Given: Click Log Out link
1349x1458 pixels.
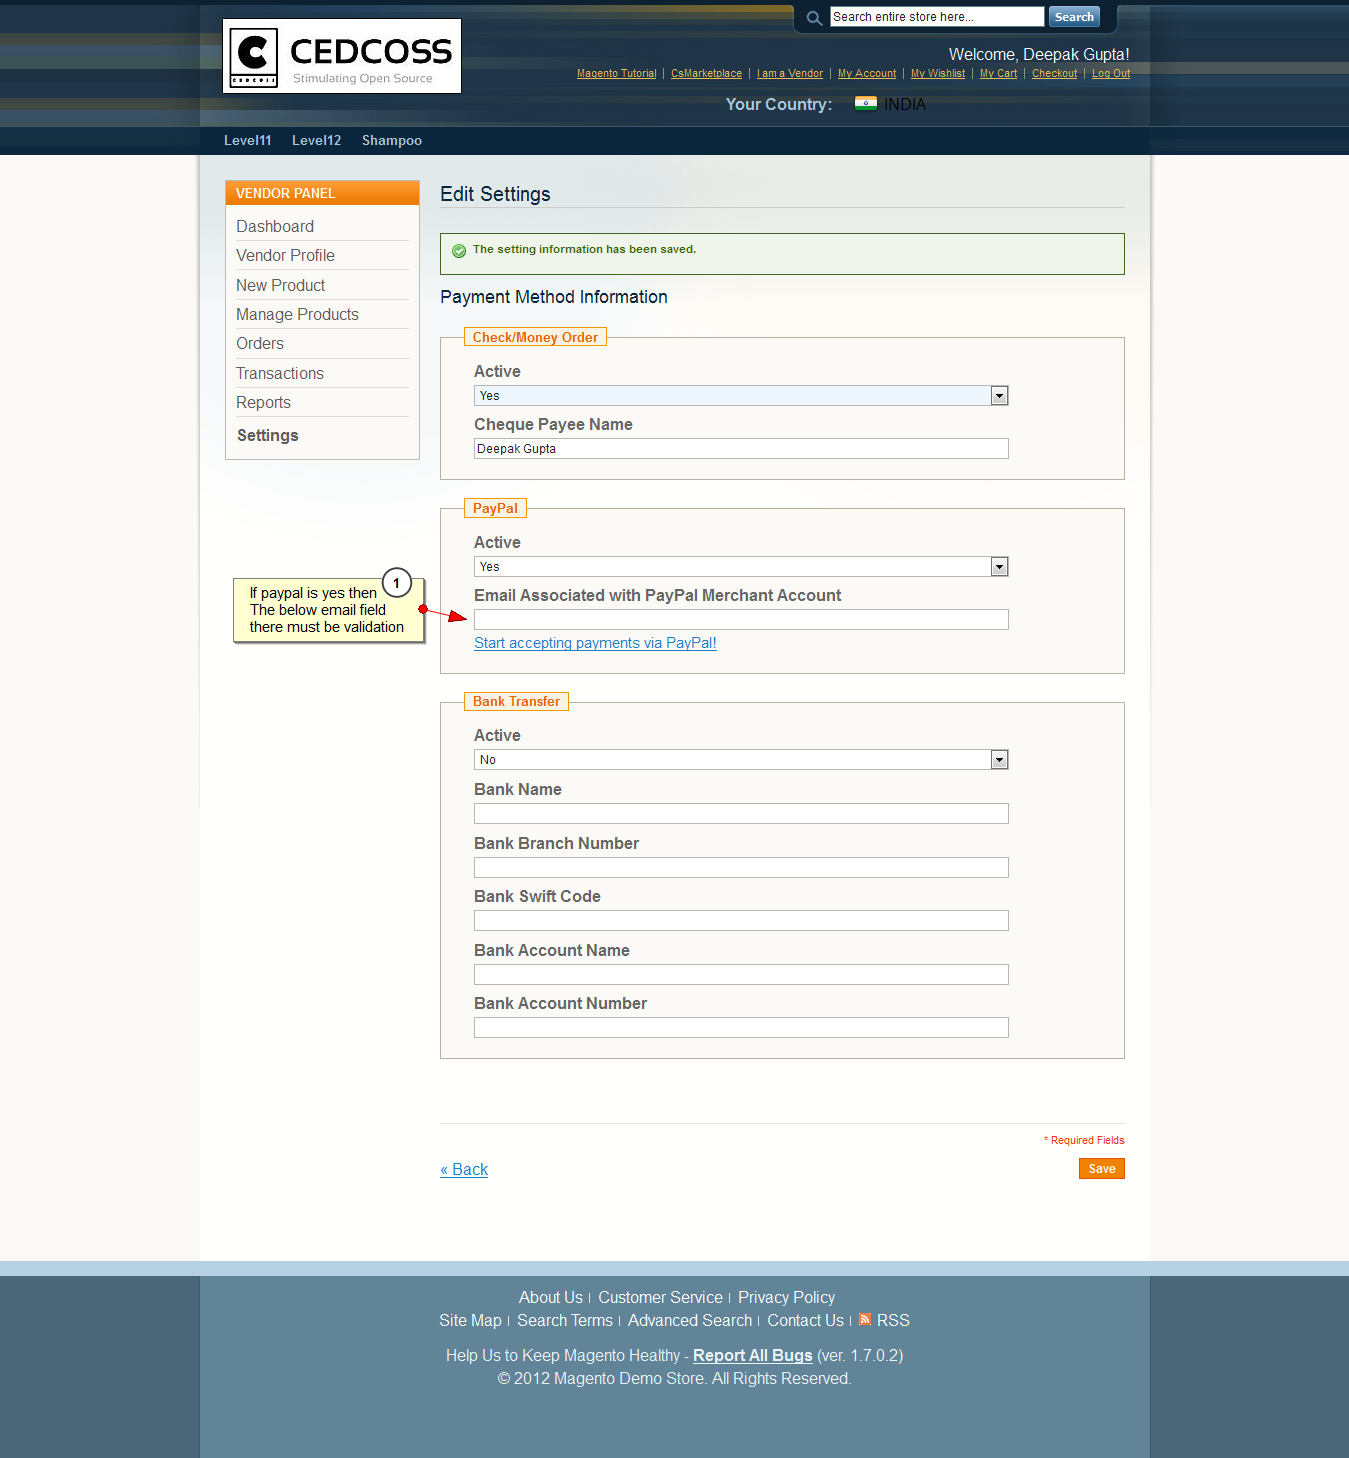Looking at the screenshot, I should (1111, 74).
